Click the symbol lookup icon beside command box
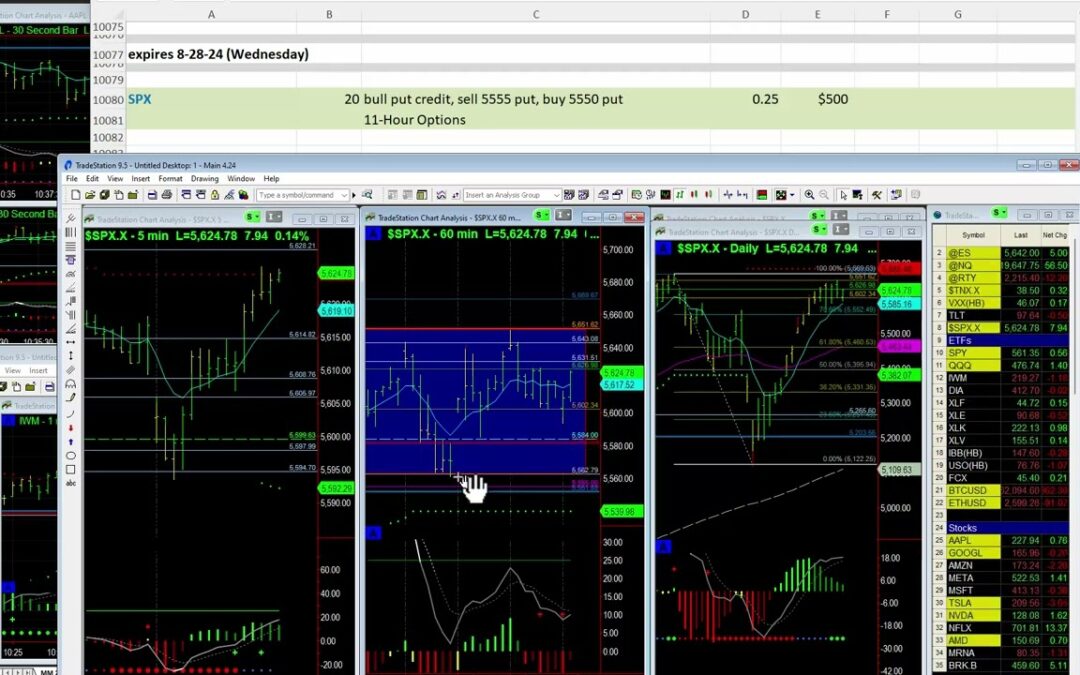1080x675 pixels. tap(367, 195)
